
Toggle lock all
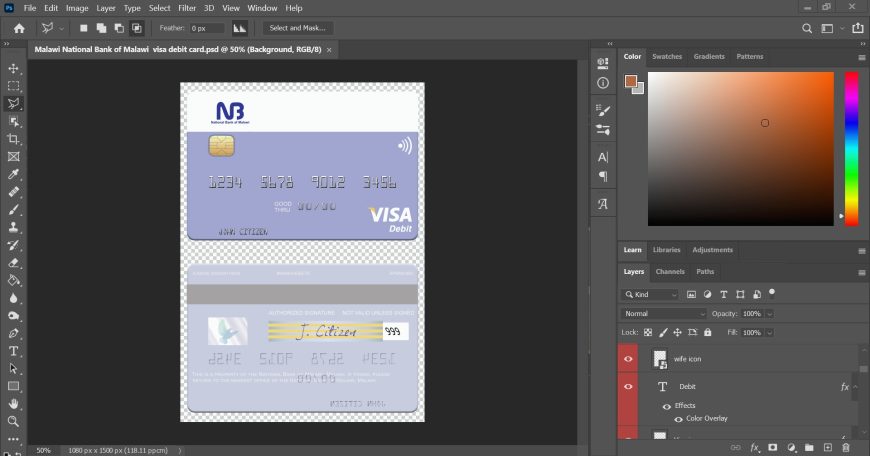[707, 332]
